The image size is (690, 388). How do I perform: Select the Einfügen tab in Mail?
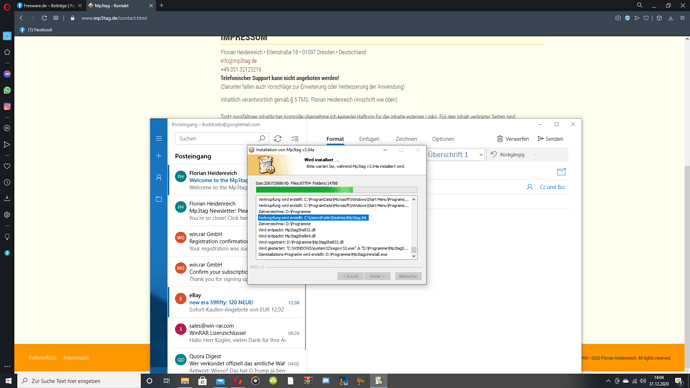pyautogui.click(x=369, y=139)
